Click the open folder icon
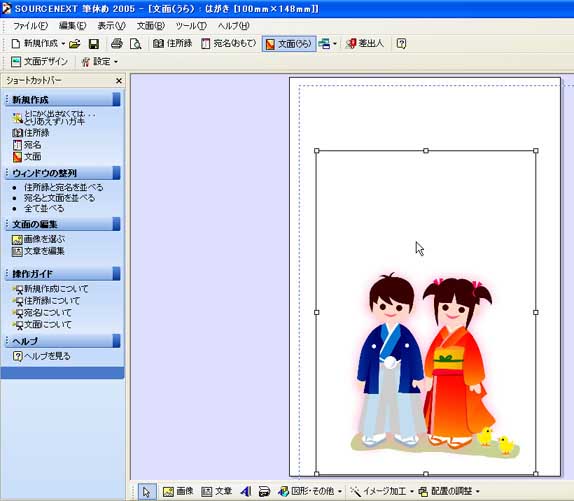The image size is (574, 501). click(75, 44)
